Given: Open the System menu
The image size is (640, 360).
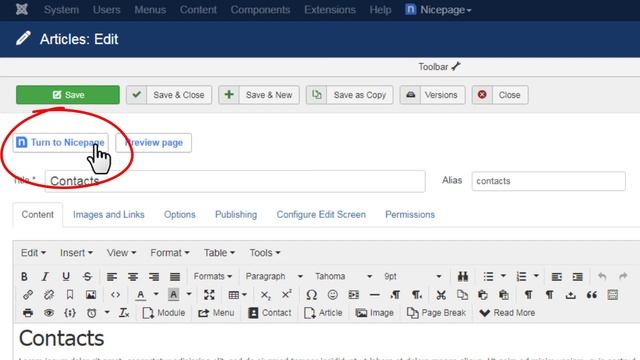Looking at the screenshot, I should click(x=61, y=10).
